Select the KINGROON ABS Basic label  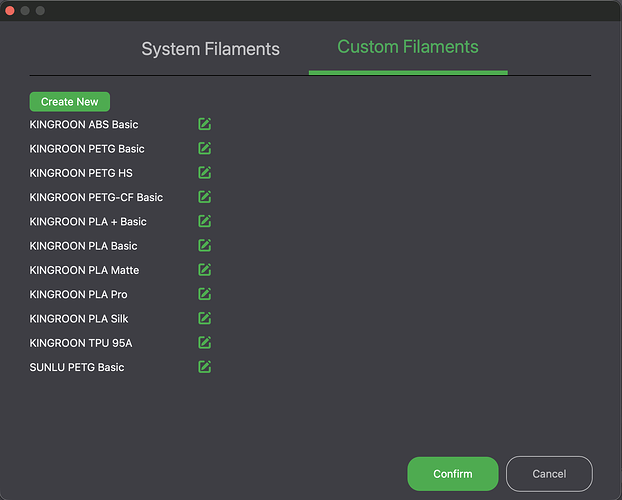pyautogui.click(x=84, y=125)
